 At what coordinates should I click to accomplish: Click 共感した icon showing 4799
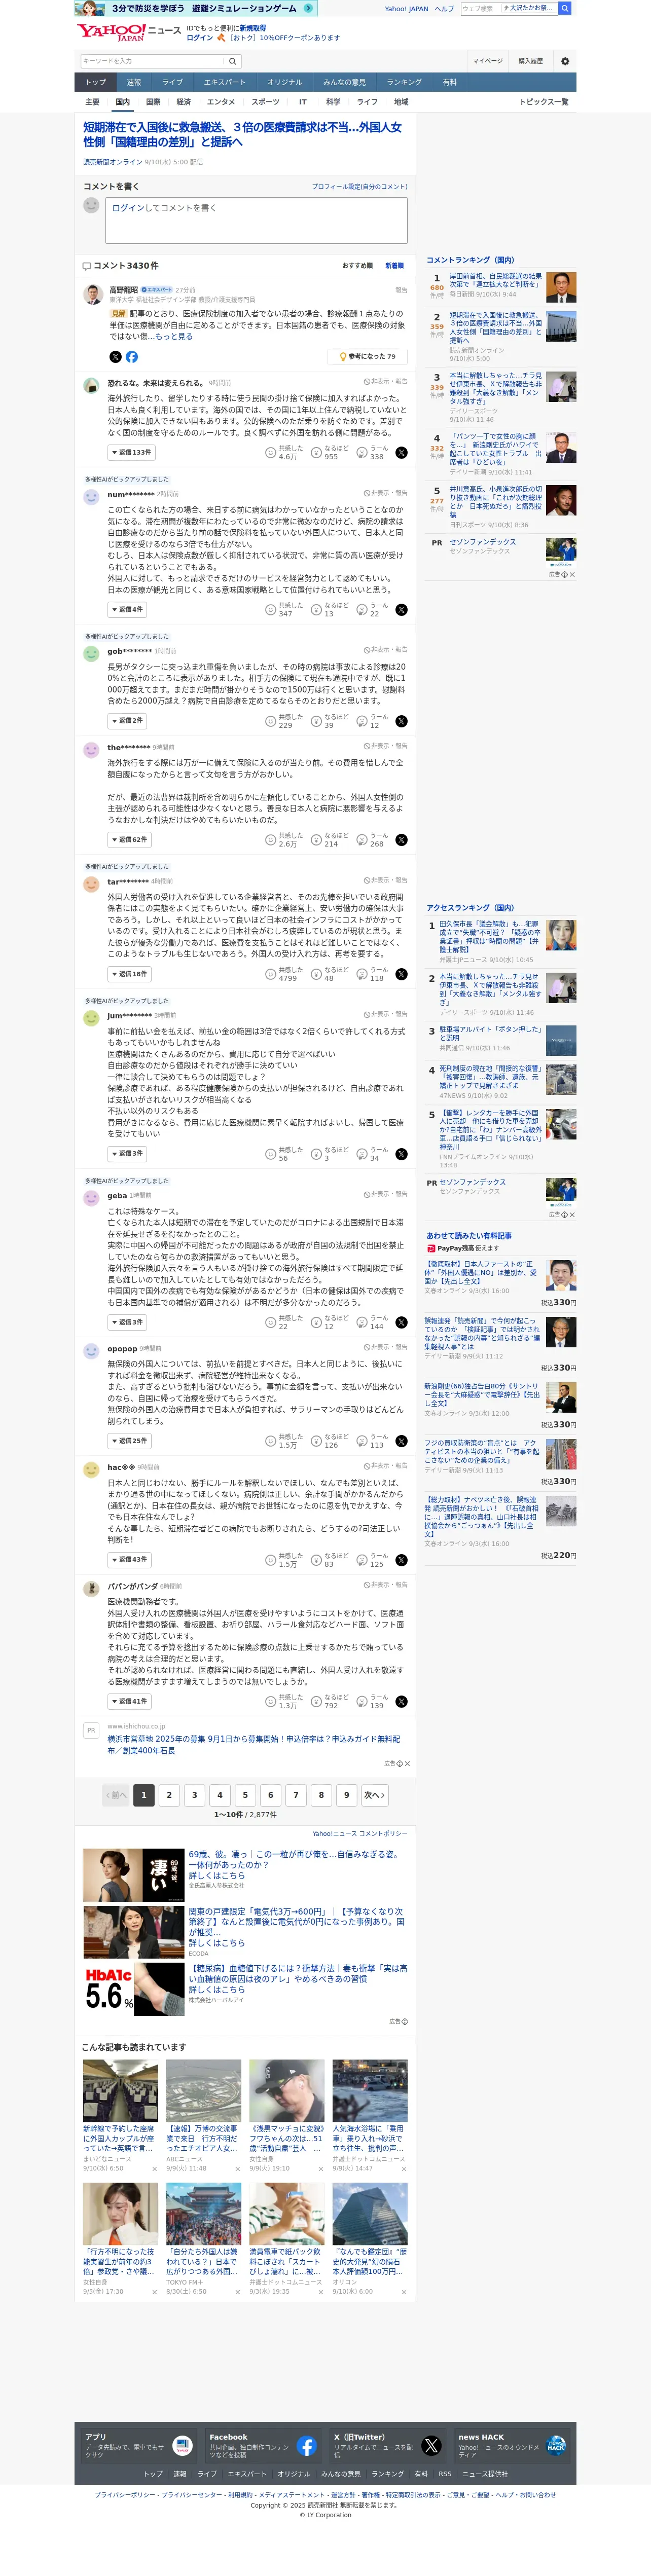(x=270, y=974)
